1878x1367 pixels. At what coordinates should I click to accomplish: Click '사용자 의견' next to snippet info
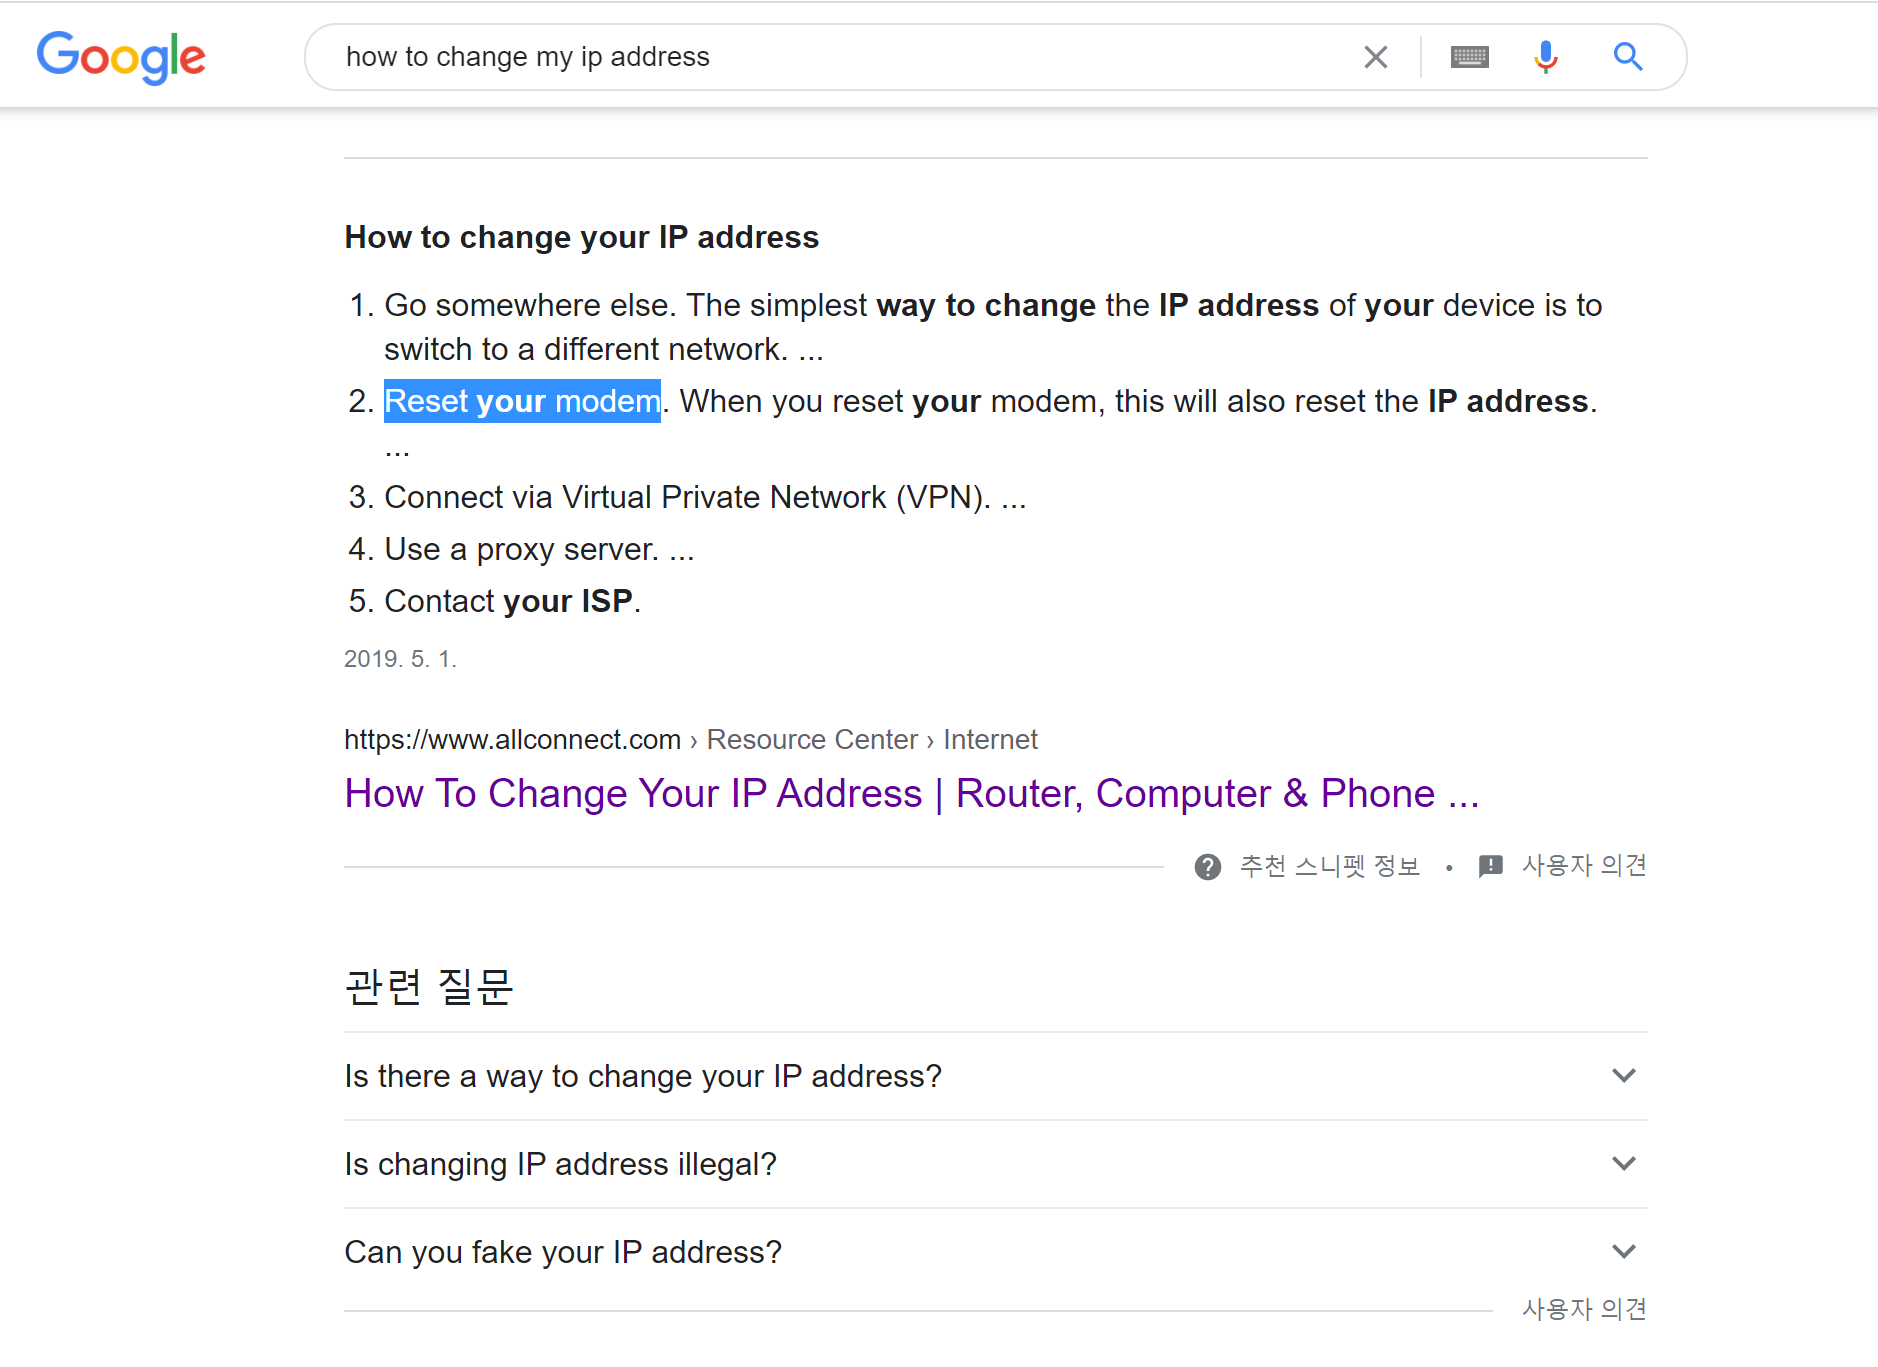point(1584,866)
